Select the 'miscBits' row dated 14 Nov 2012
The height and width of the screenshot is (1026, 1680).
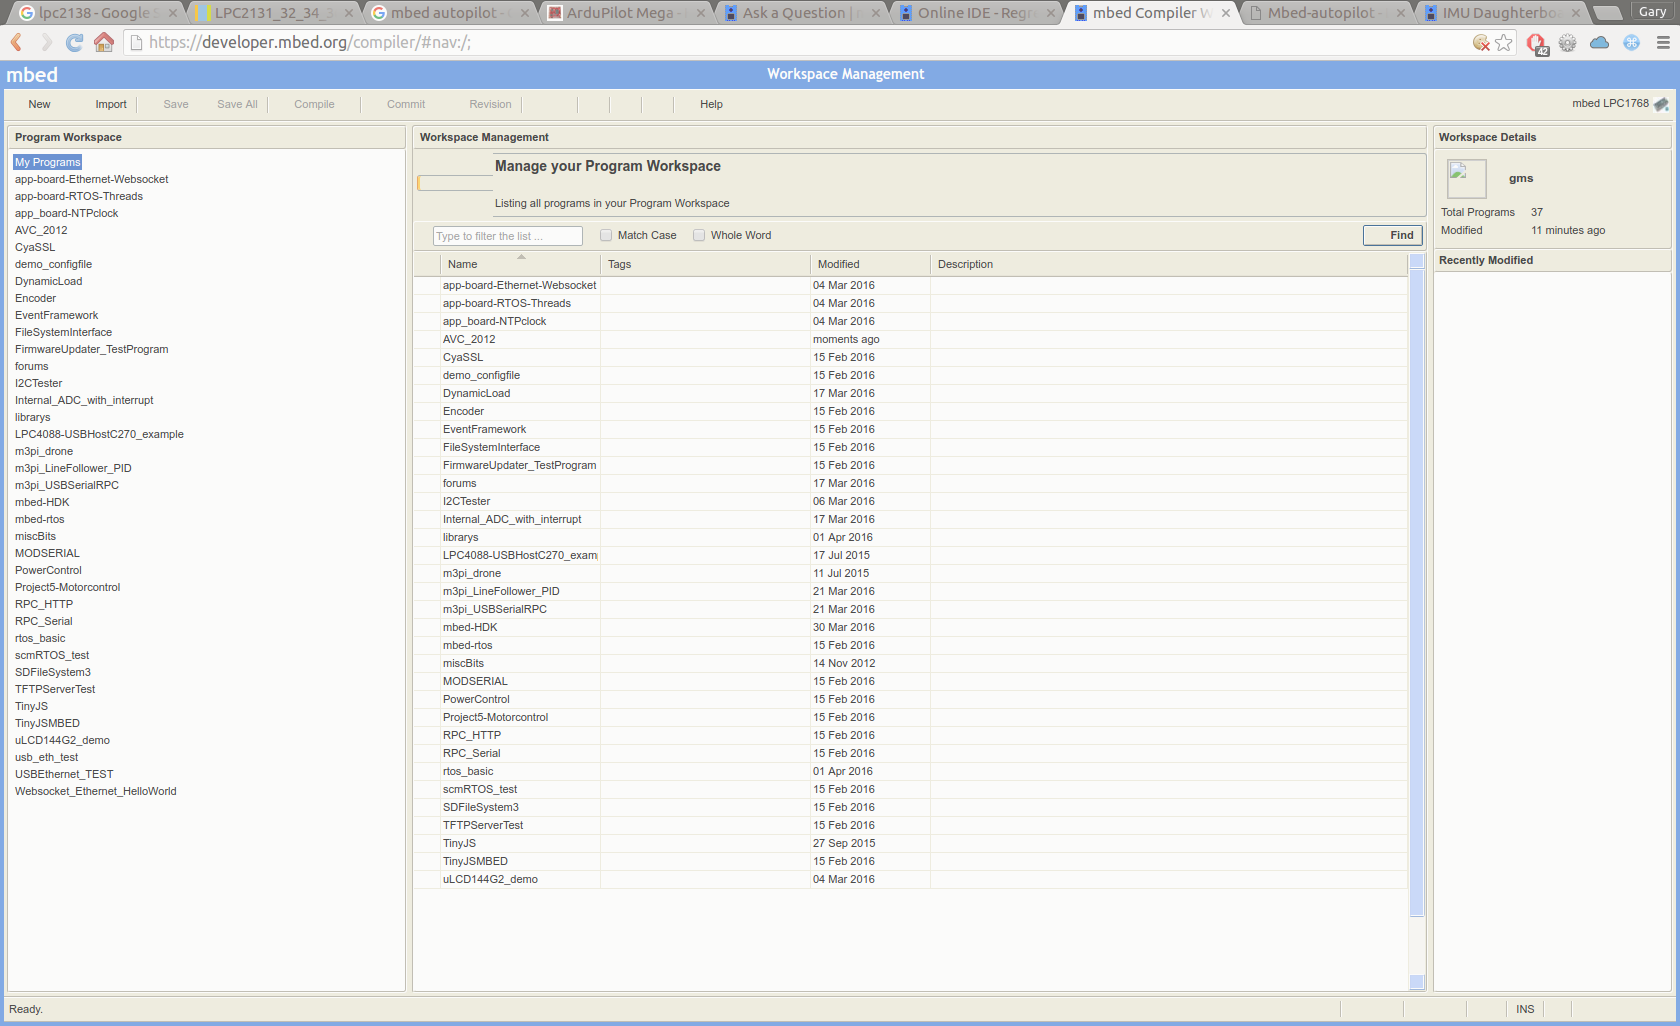[x=910, y=663]
